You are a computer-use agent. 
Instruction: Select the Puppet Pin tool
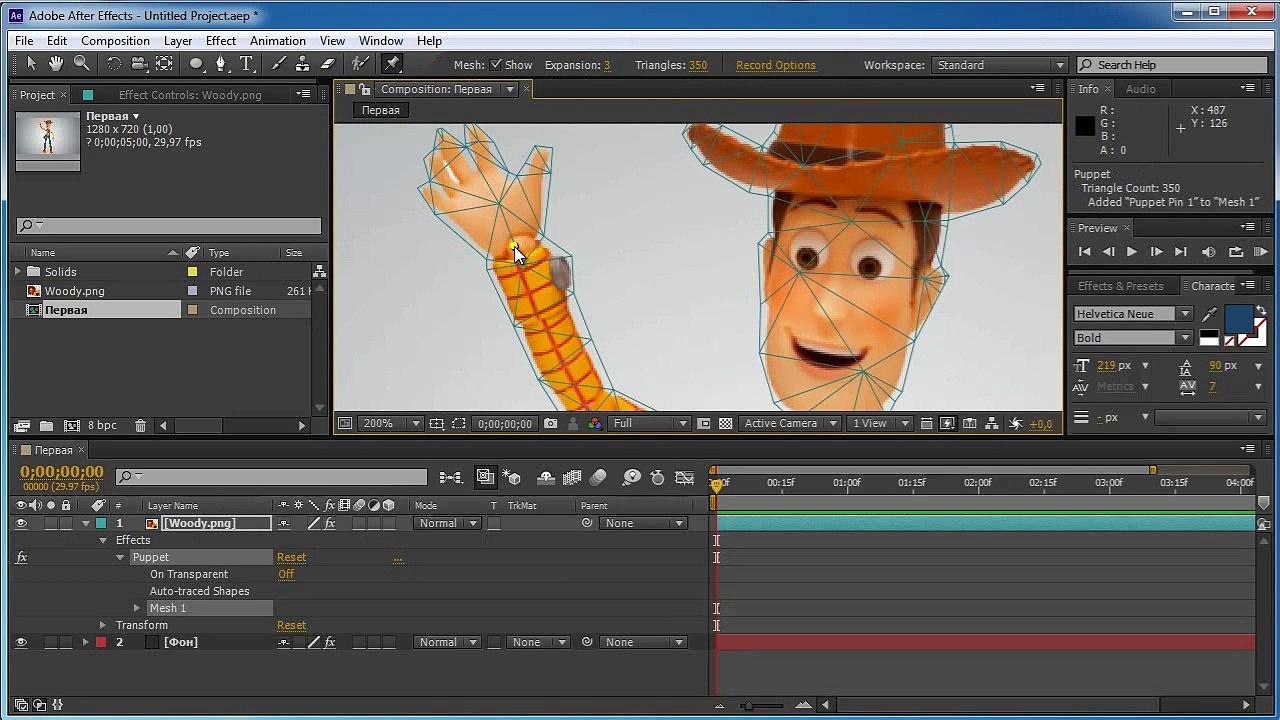click(392, 64)
